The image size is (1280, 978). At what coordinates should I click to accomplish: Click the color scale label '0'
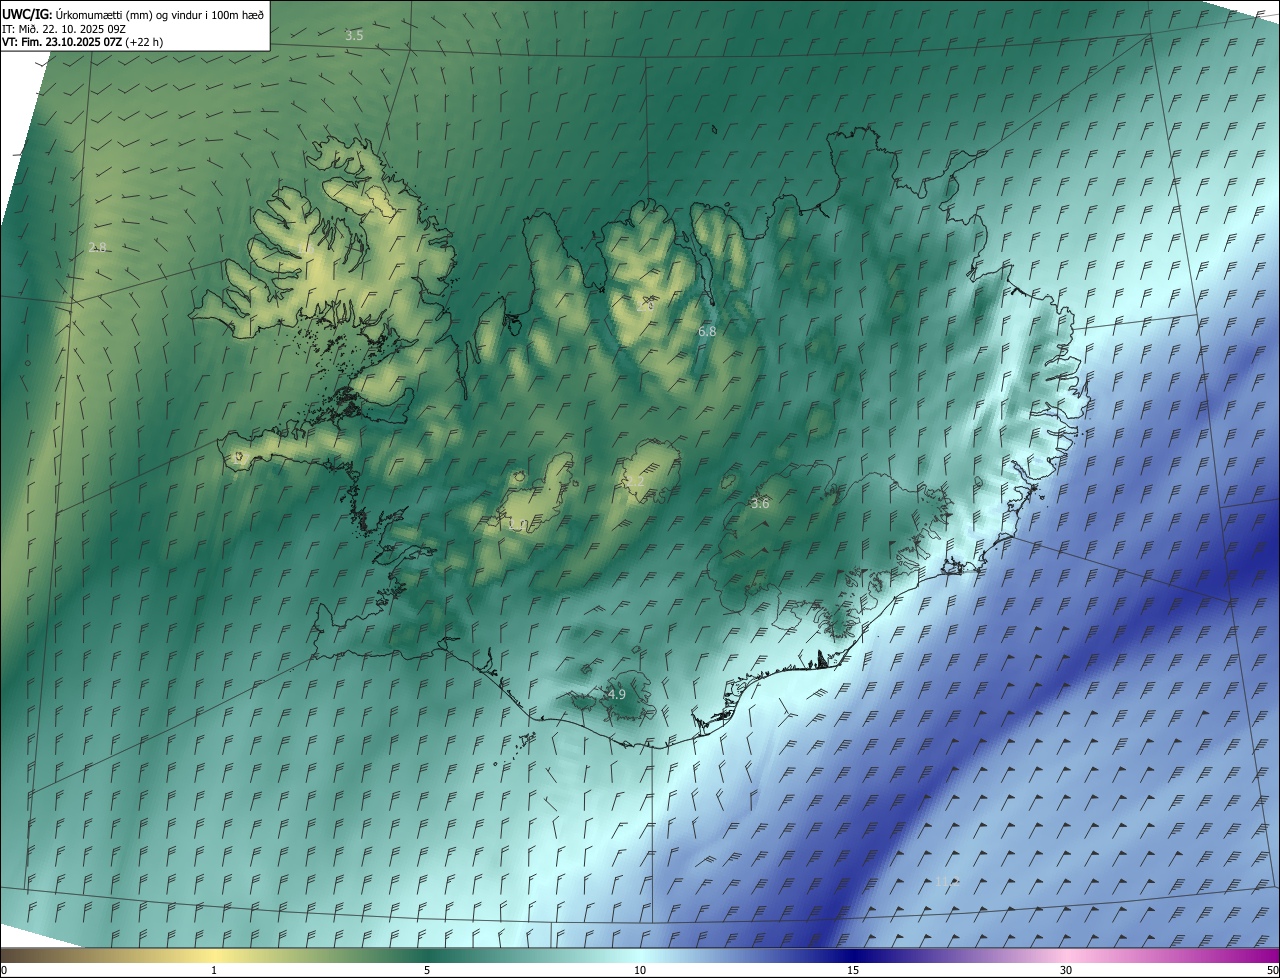pyautogui.click(x=4, y=970)
